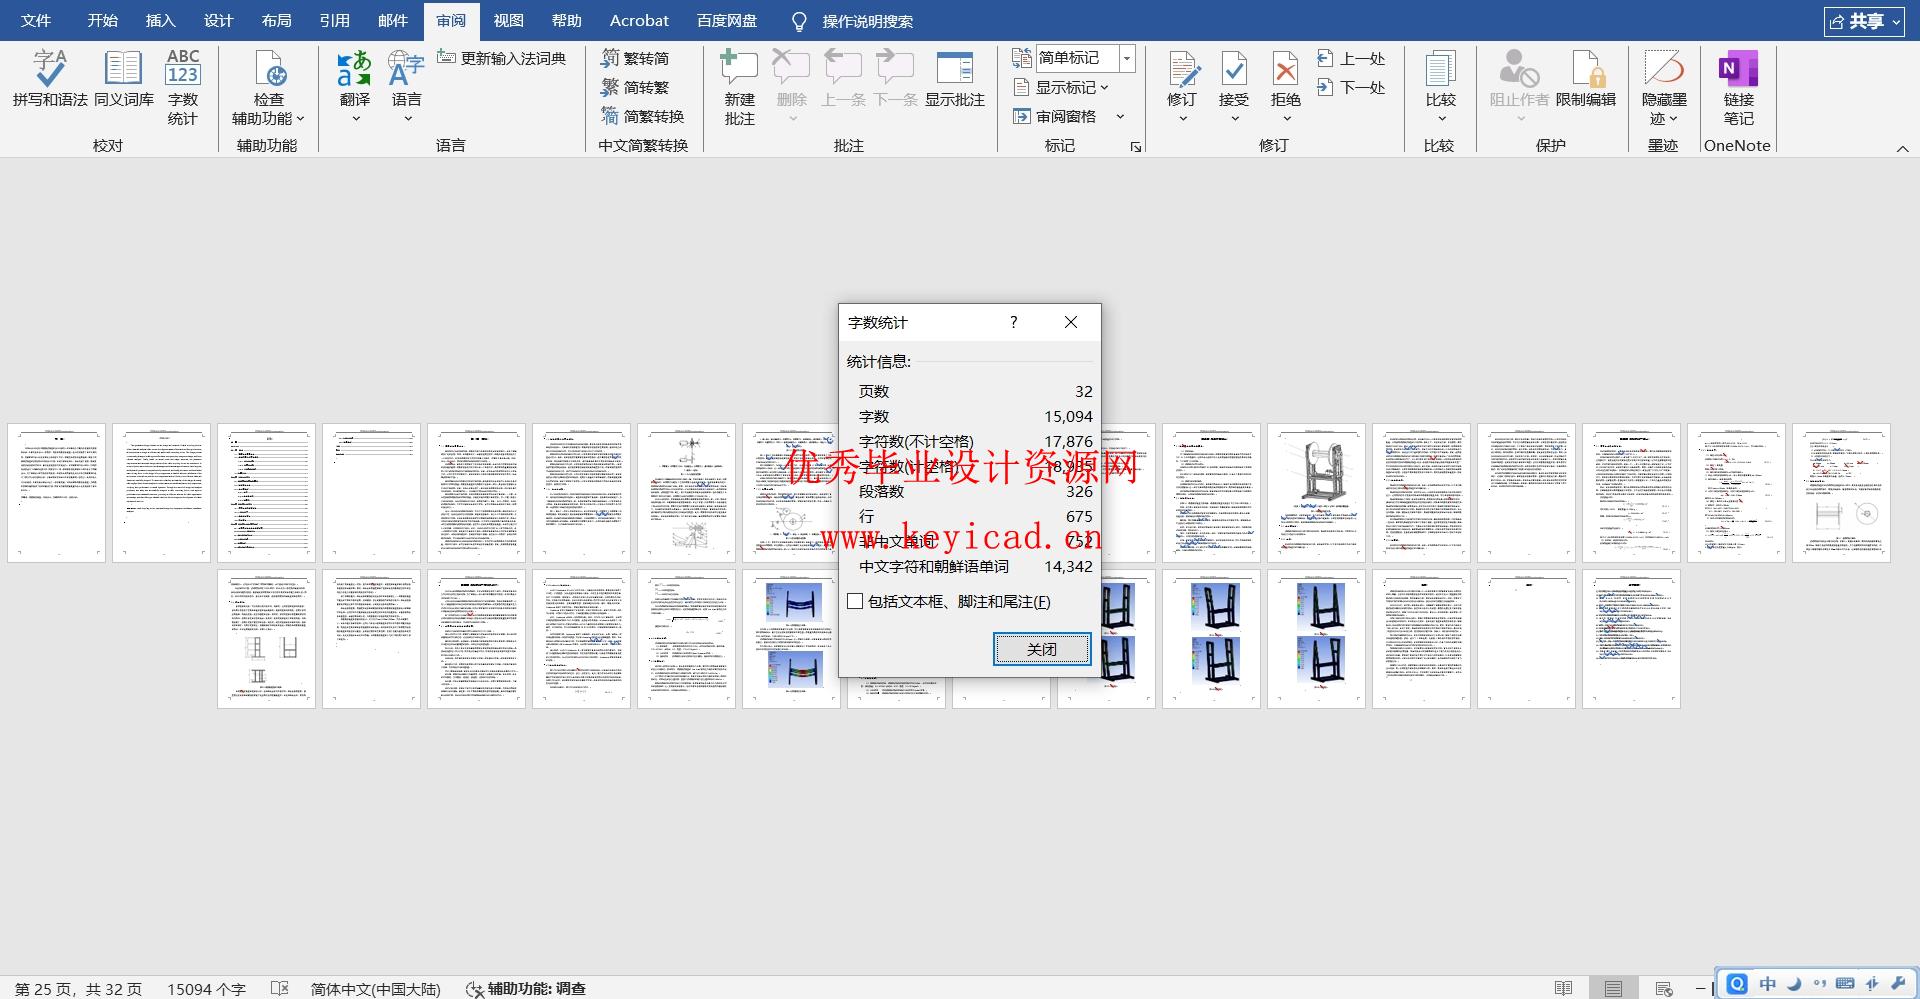1920x999 pixels.
Task: Click IME Chinese (中) mode indicator
Action: [1768, 984]
